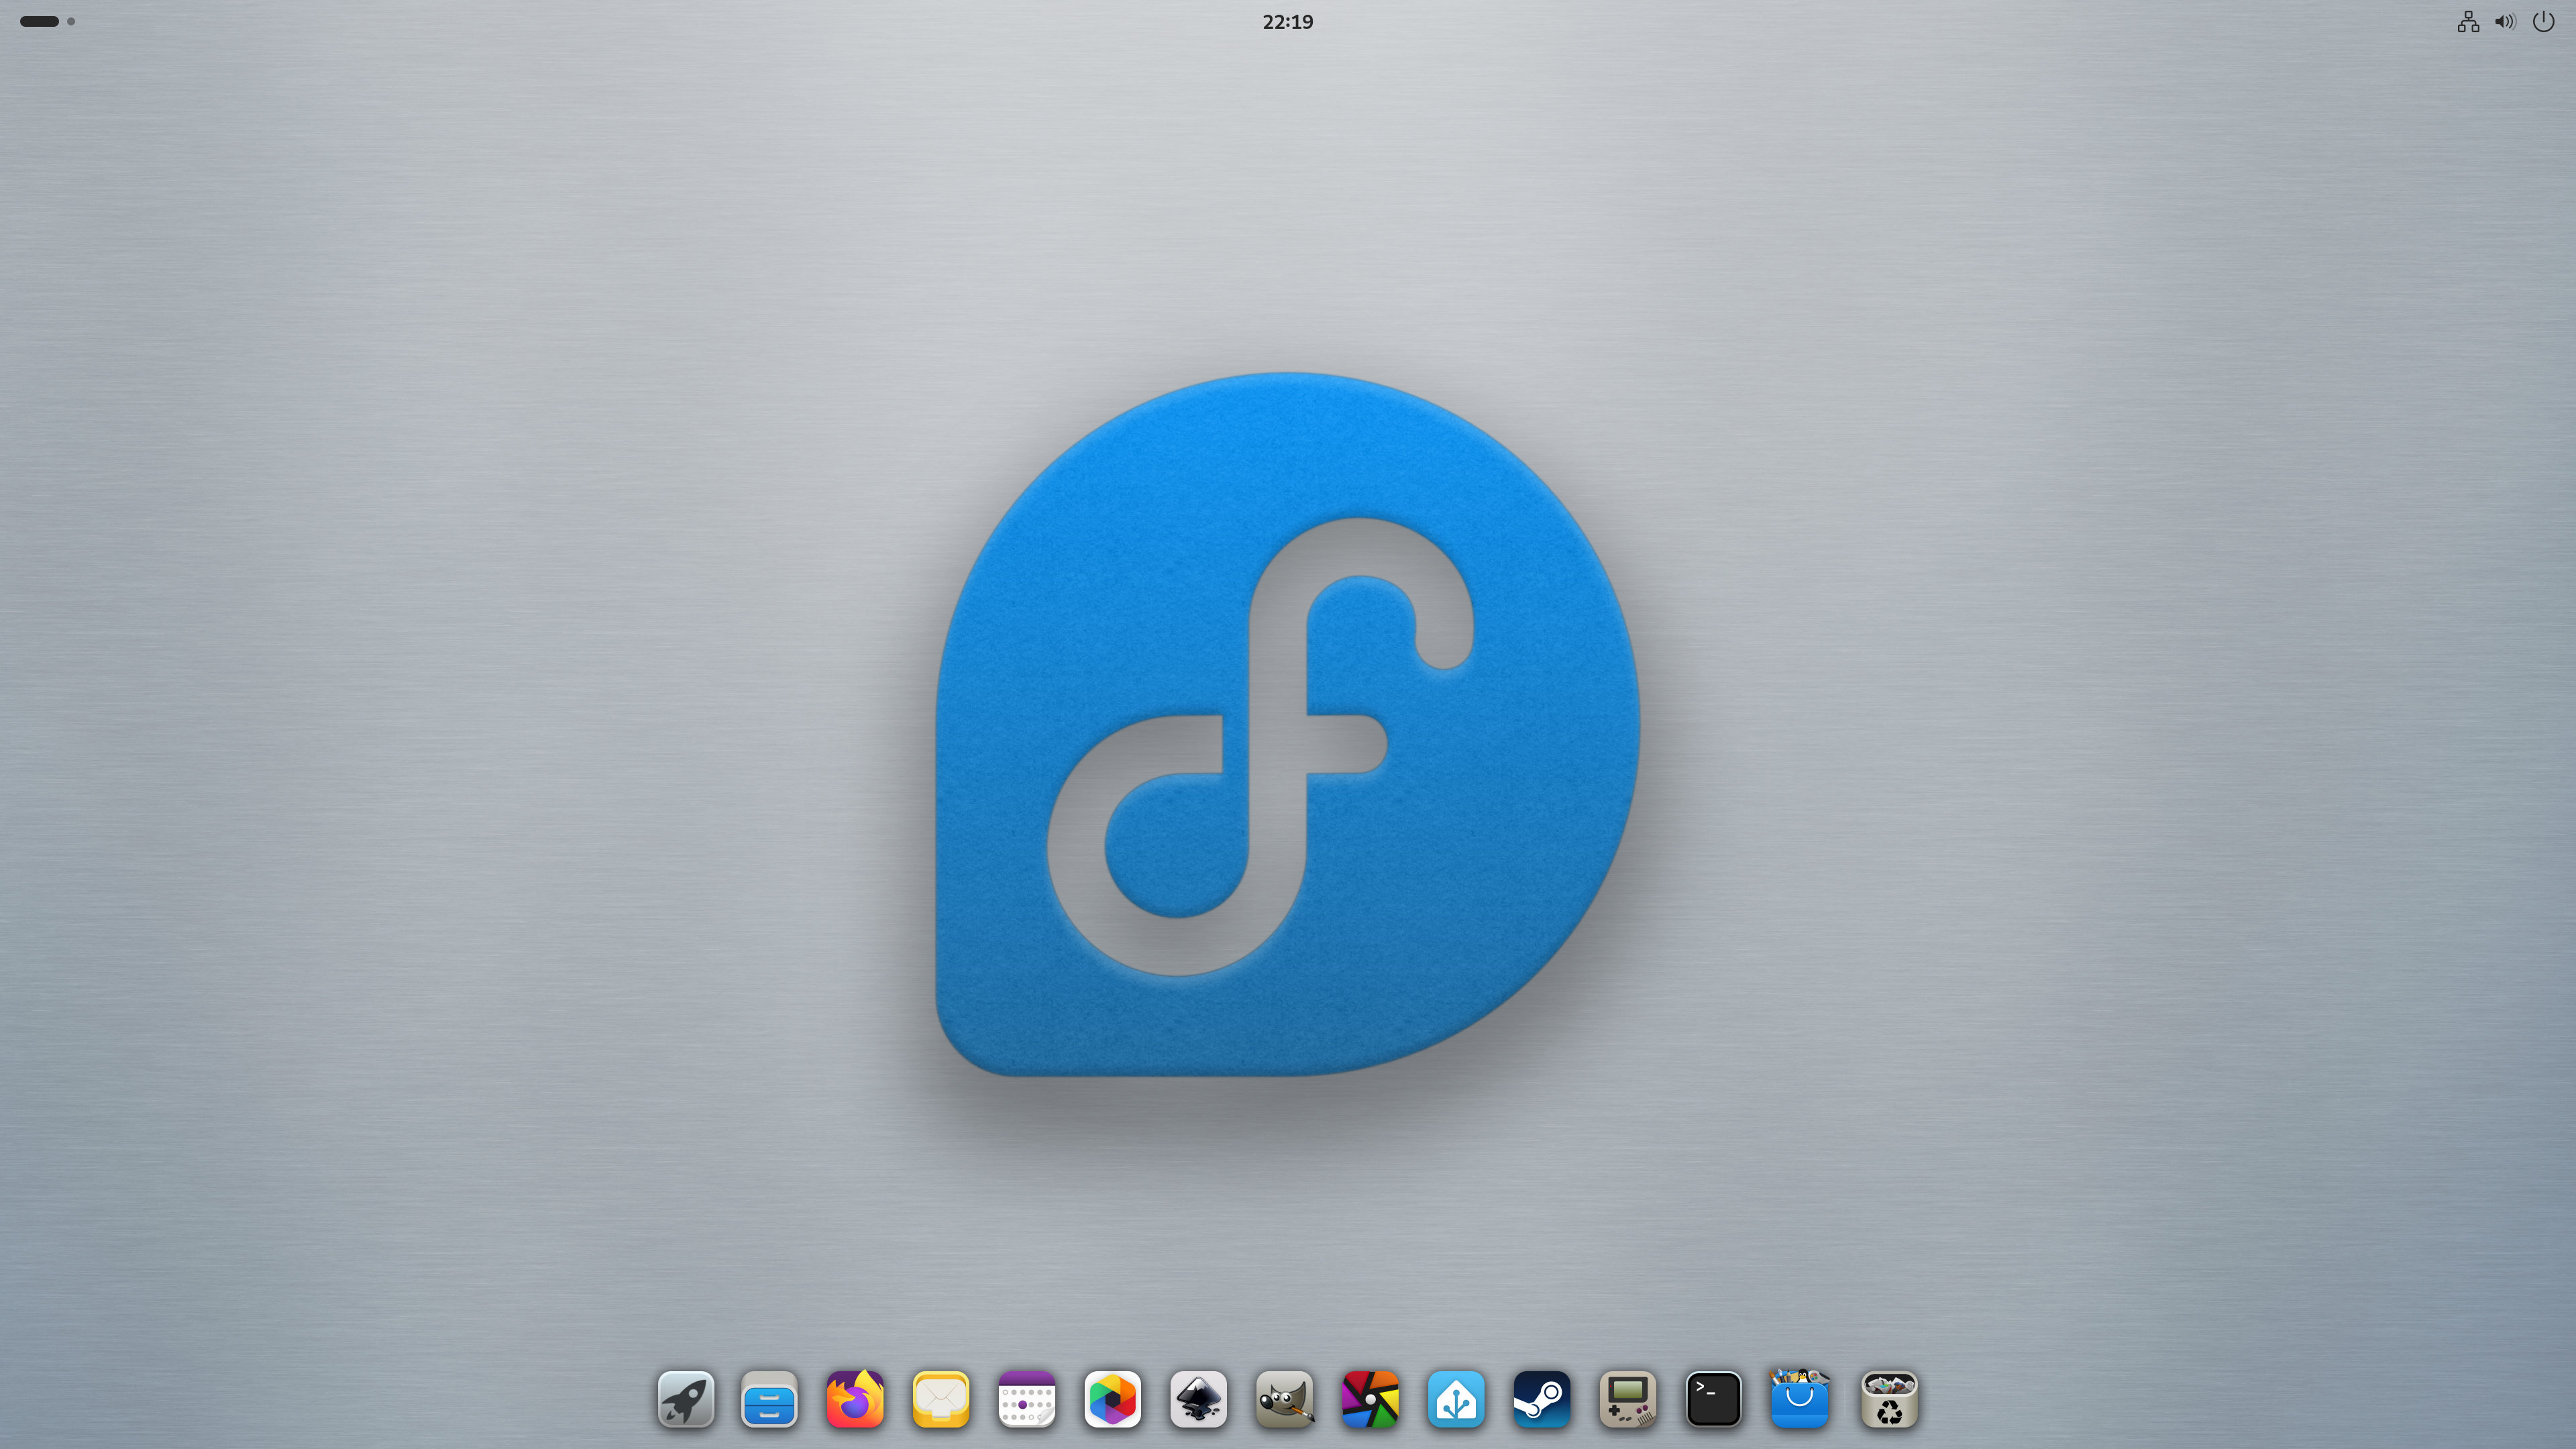The image size is (2576, 1449).
Task: Open the Files manager in the dock
Action: coord(769,1399)
